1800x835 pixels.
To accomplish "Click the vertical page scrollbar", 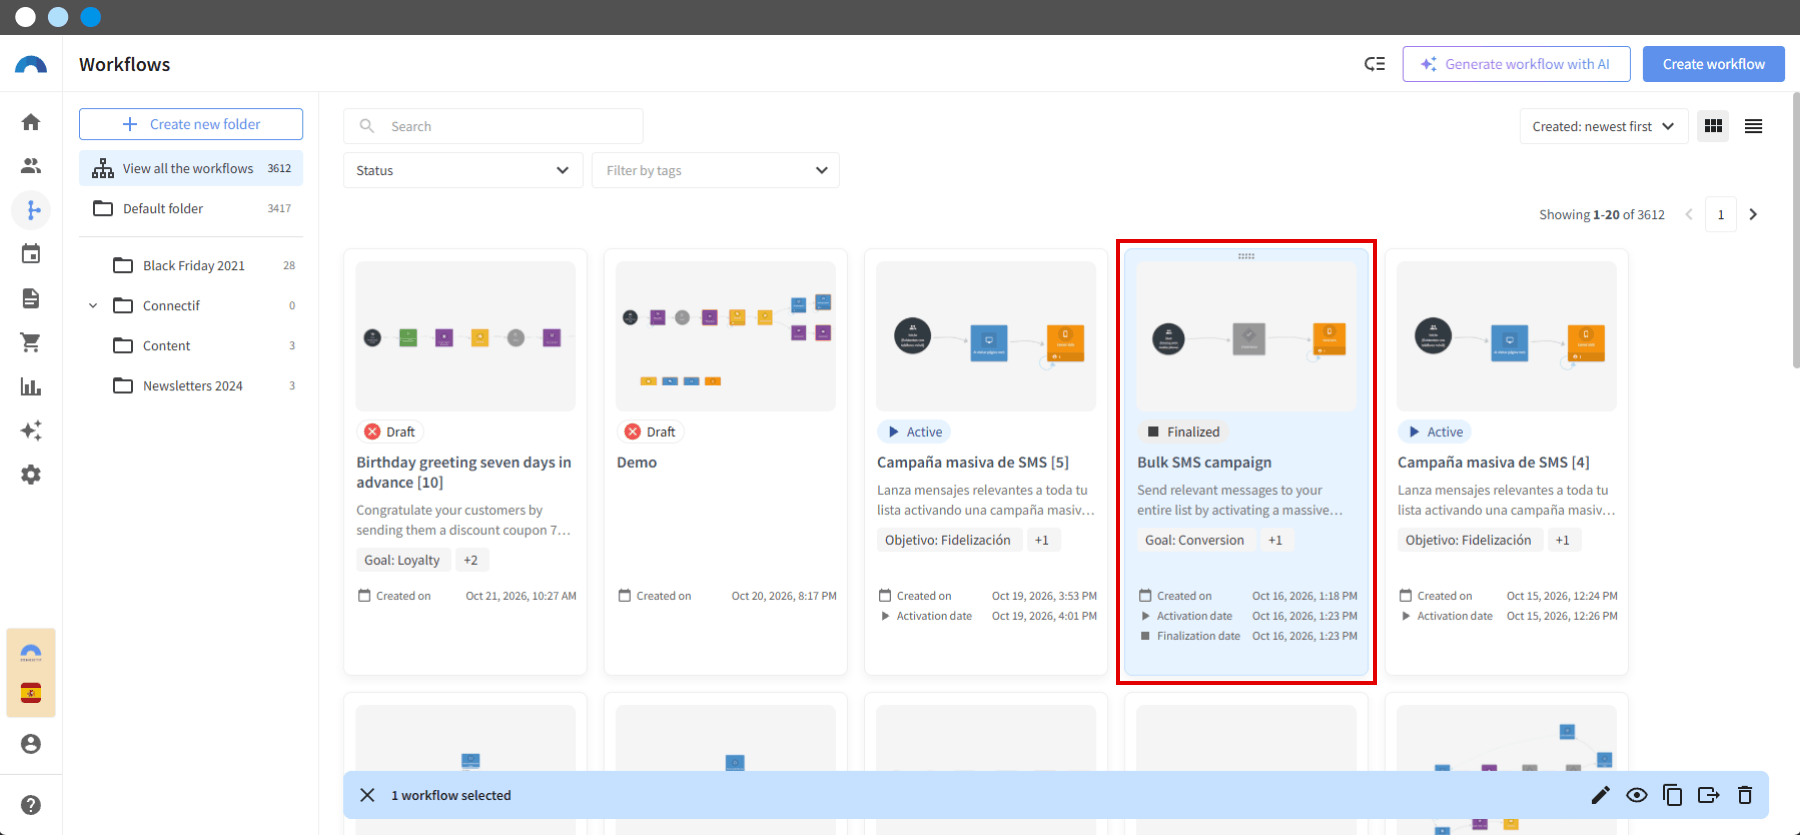I will tap(1796, 230).
